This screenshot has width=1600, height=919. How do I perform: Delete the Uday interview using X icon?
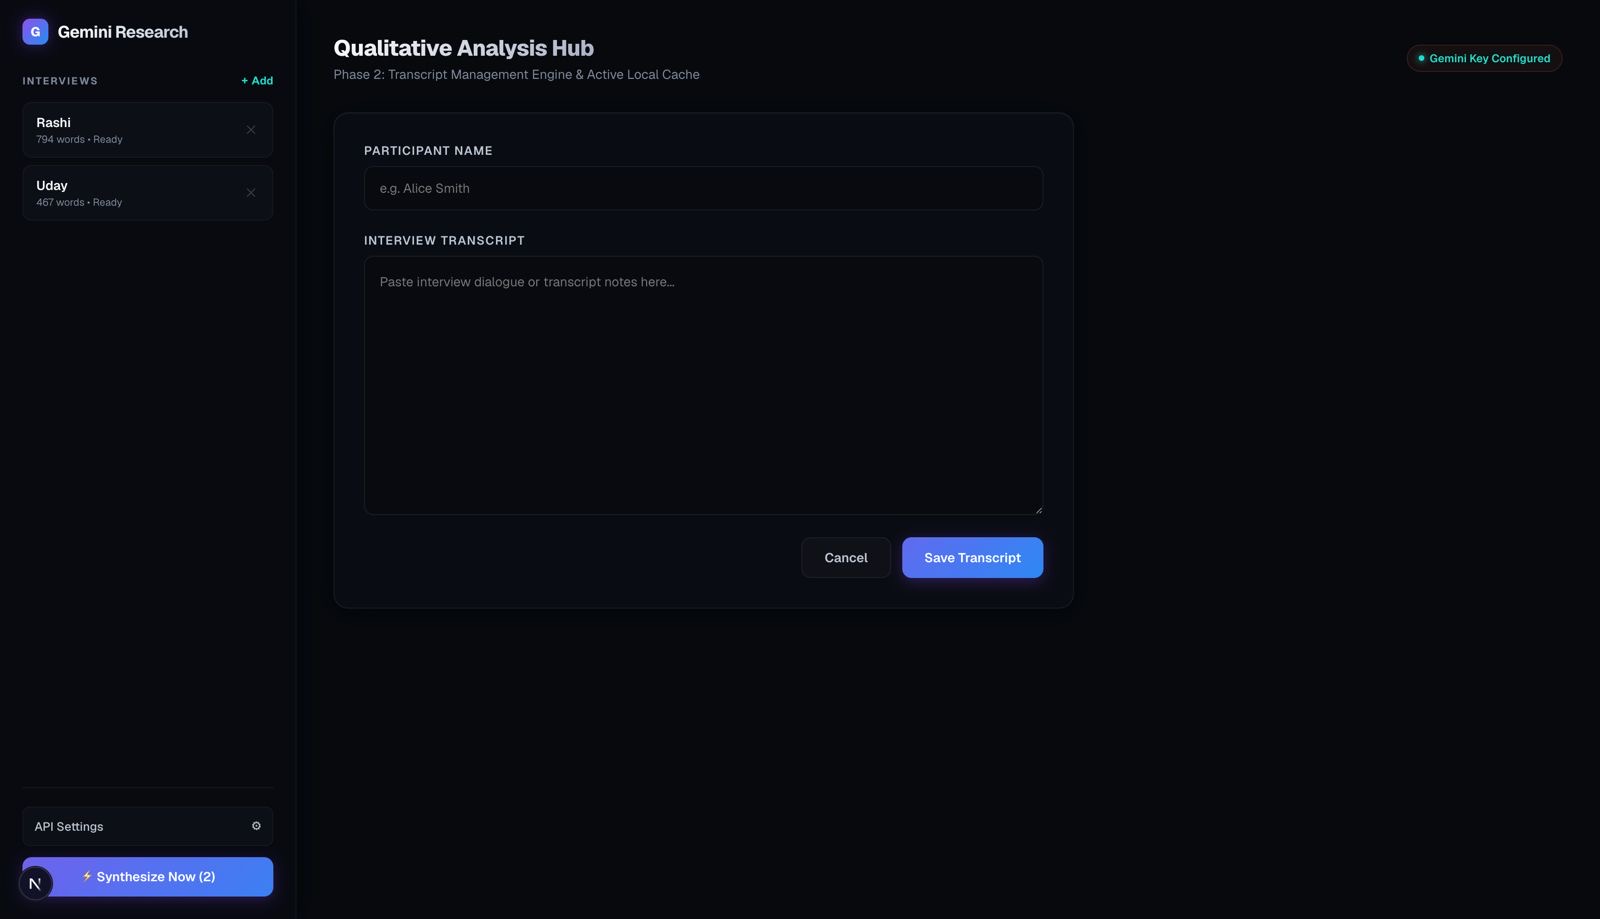[251, 193]
